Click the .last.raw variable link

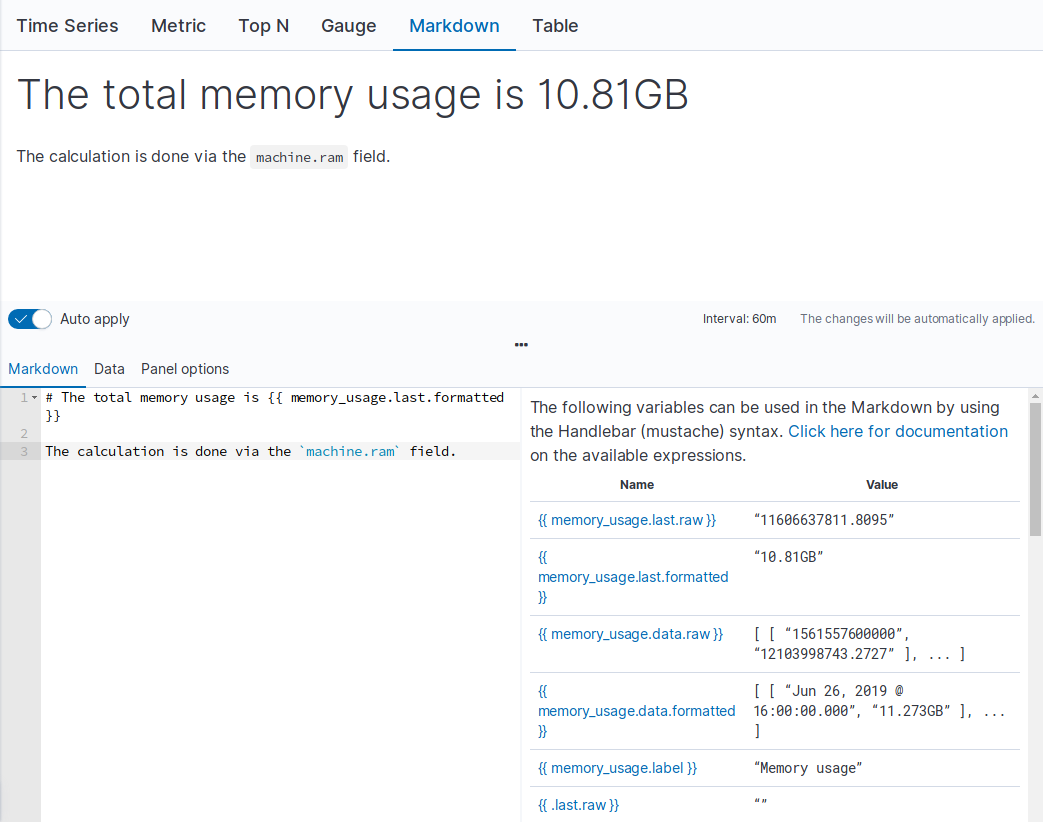[577, 804]
